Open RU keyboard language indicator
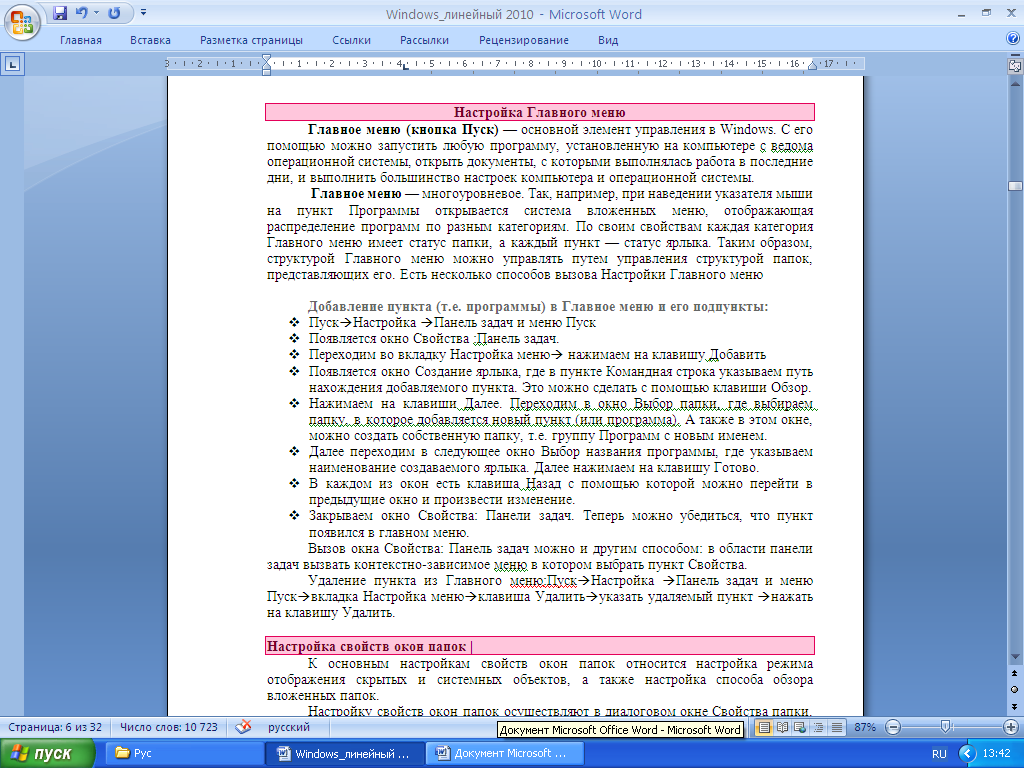This screenshot has height=768, width=1024. click(x=939, y=754)
